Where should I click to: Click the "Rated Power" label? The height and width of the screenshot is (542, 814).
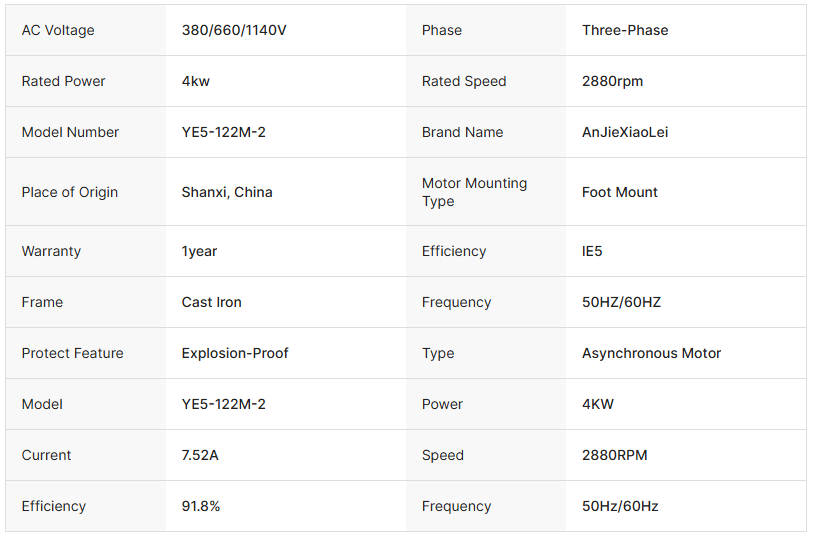(63, 81)
